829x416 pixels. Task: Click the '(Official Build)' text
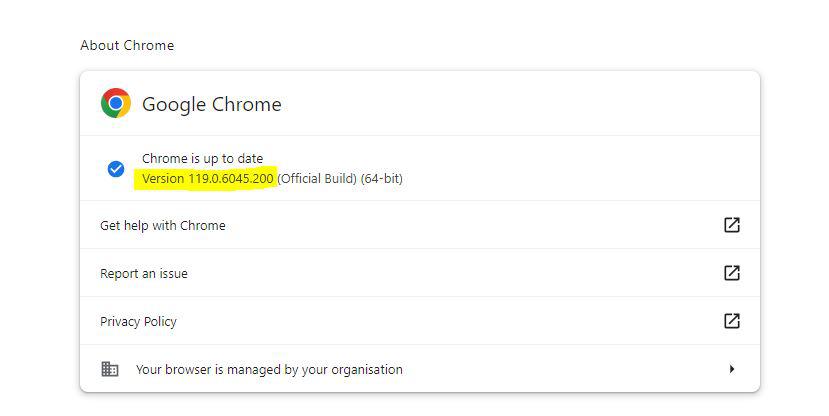(x=317, y=178)
